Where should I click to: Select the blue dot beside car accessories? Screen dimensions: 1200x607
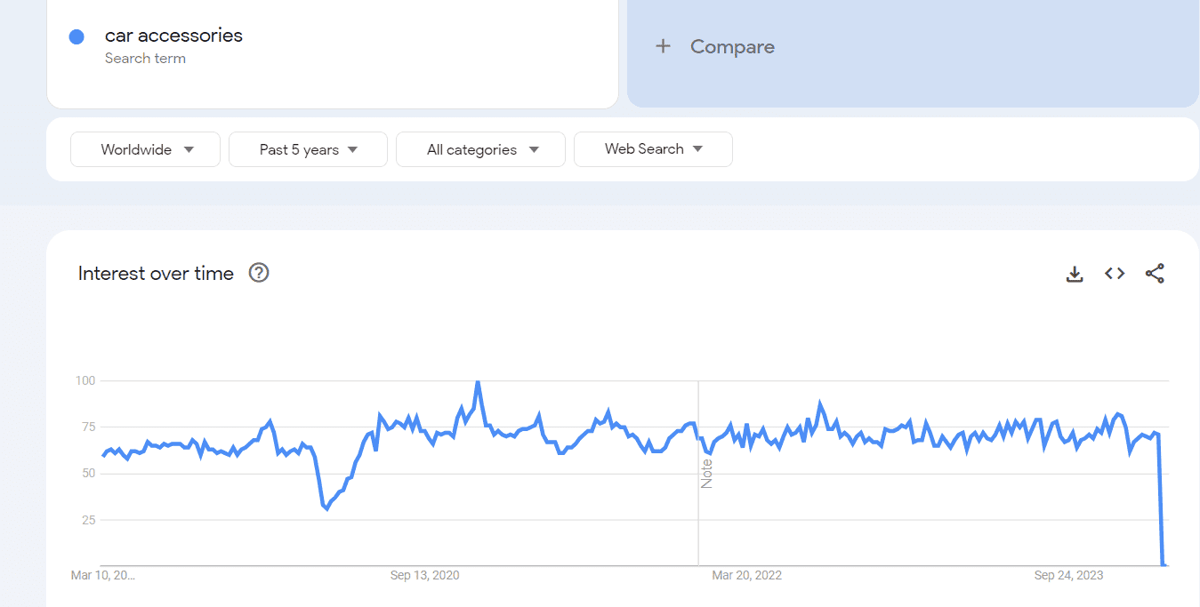tap(76, 37)
